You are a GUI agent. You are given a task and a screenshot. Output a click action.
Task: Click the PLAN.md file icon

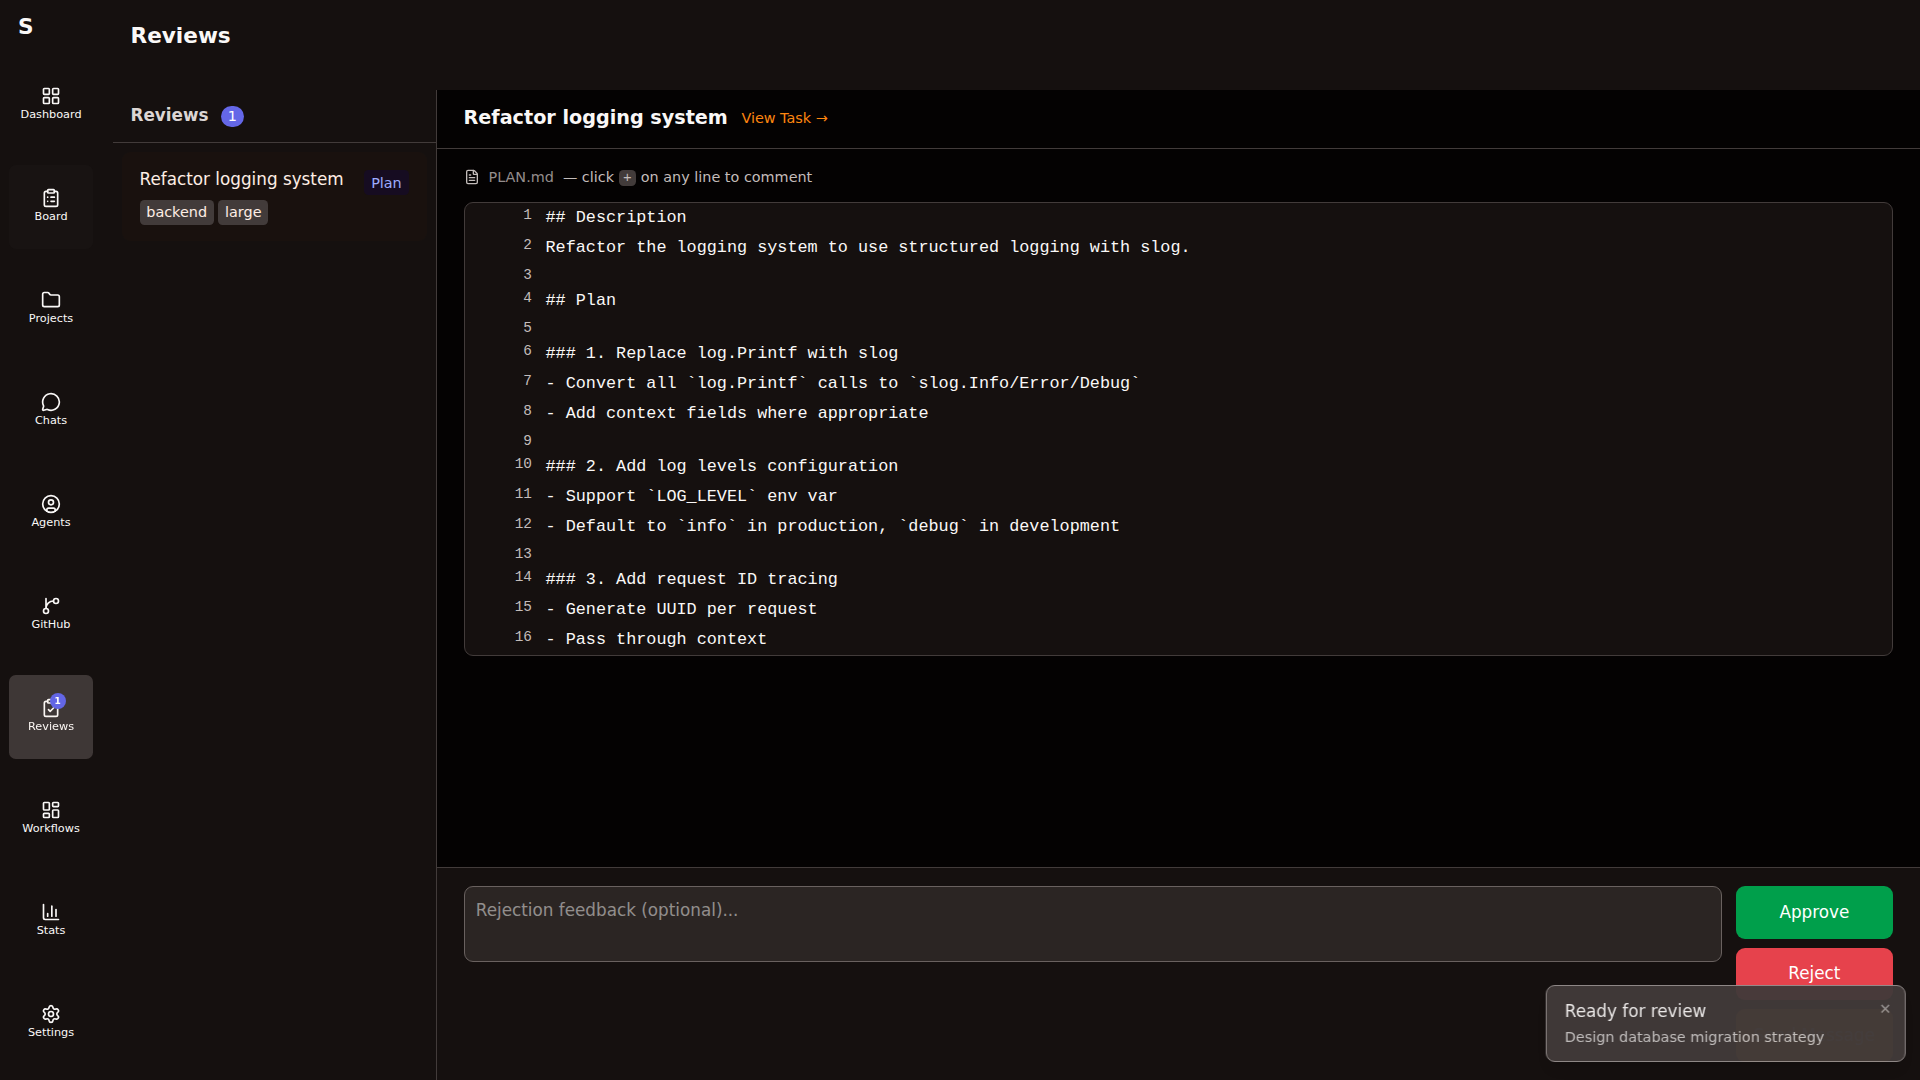[472, 177]
